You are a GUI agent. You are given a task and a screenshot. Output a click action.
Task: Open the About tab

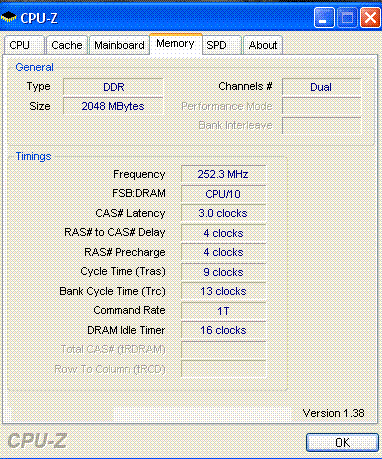coord(263,45)
